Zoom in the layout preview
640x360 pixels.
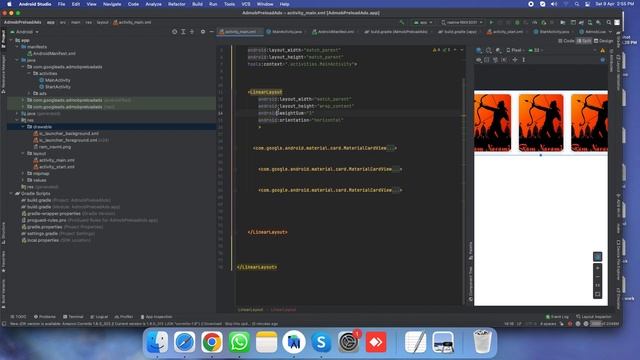tap(598, 268)
